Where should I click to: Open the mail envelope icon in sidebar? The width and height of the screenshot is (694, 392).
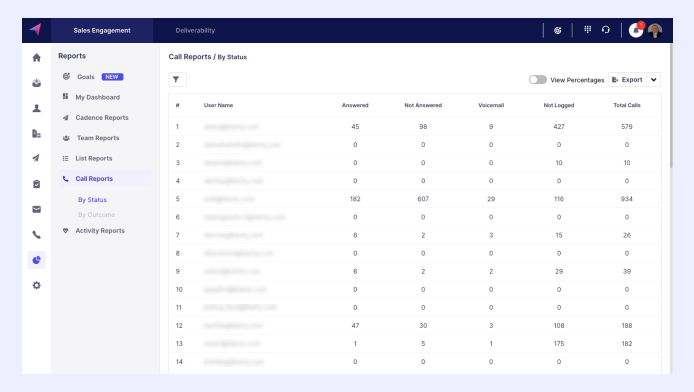(x=37, y=209)
